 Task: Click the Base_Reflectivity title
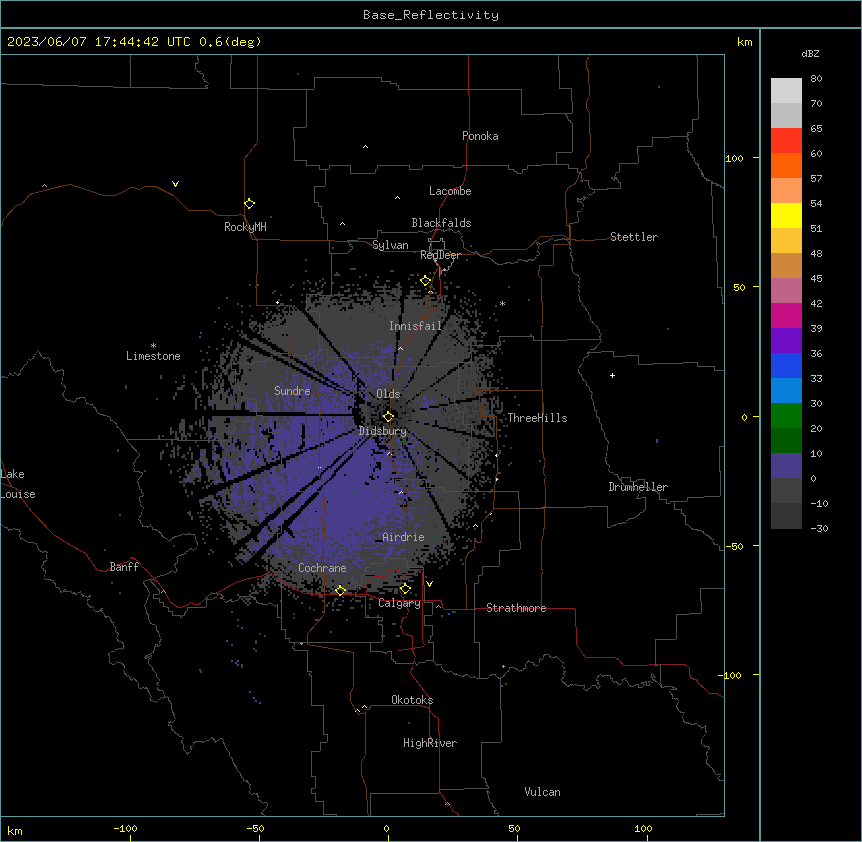tap(431, 15)
